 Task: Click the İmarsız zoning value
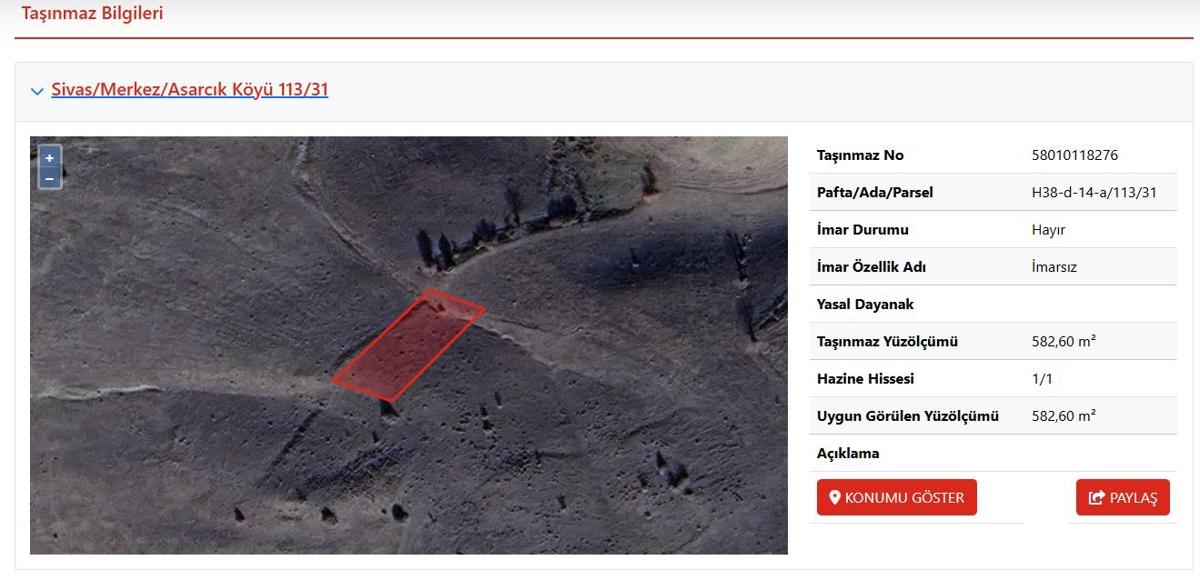tap(1054, 267)
